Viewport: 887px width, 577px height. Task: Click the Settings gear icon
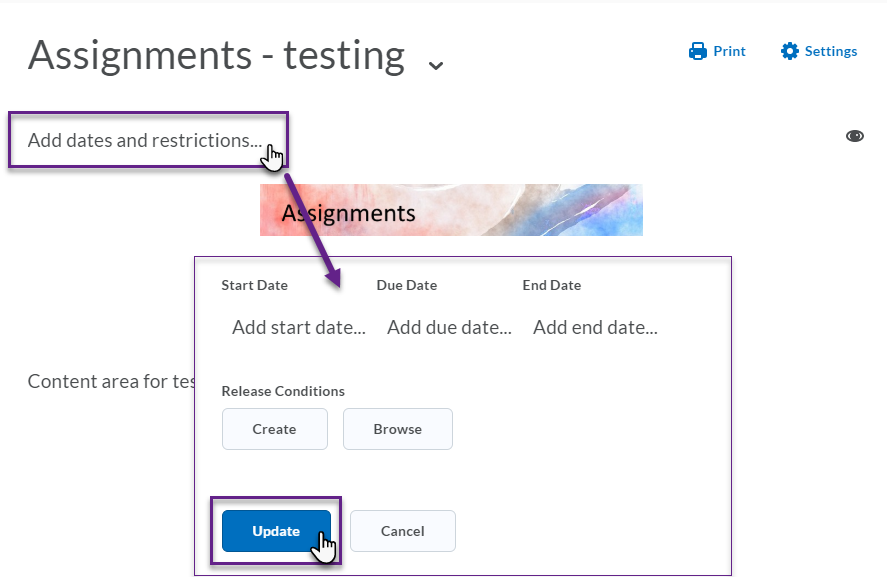tap(790, 51)
